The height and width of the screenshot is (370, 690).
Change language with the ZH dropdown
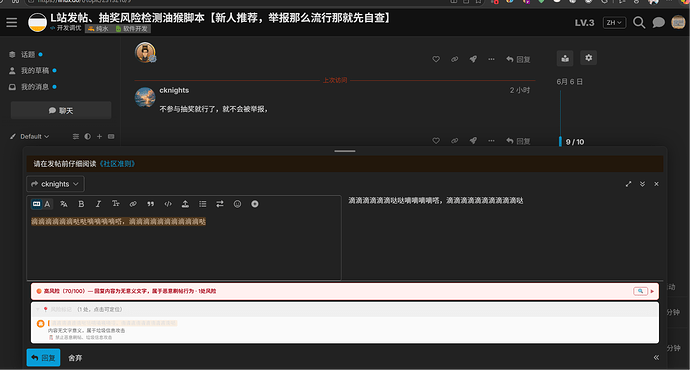(614, 22)
